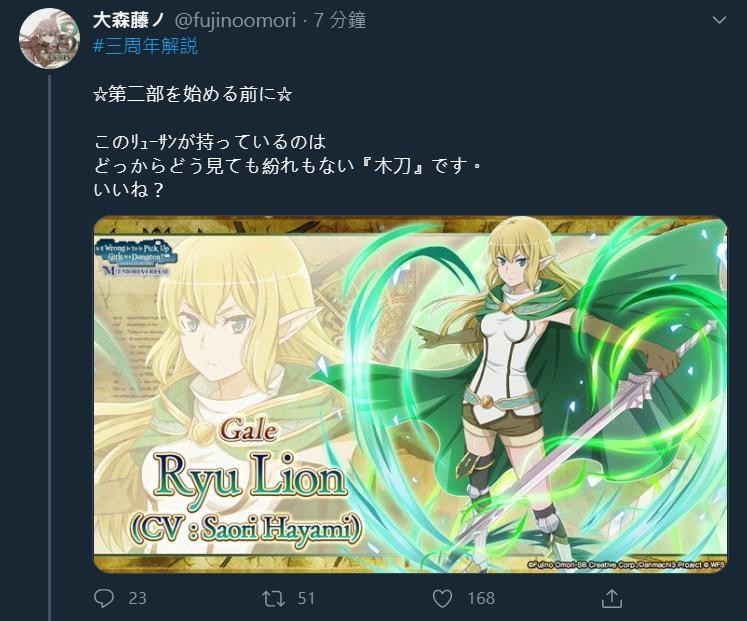Open tweet permalink via 7 分鐘 timestamp

[x=340, y=20]
